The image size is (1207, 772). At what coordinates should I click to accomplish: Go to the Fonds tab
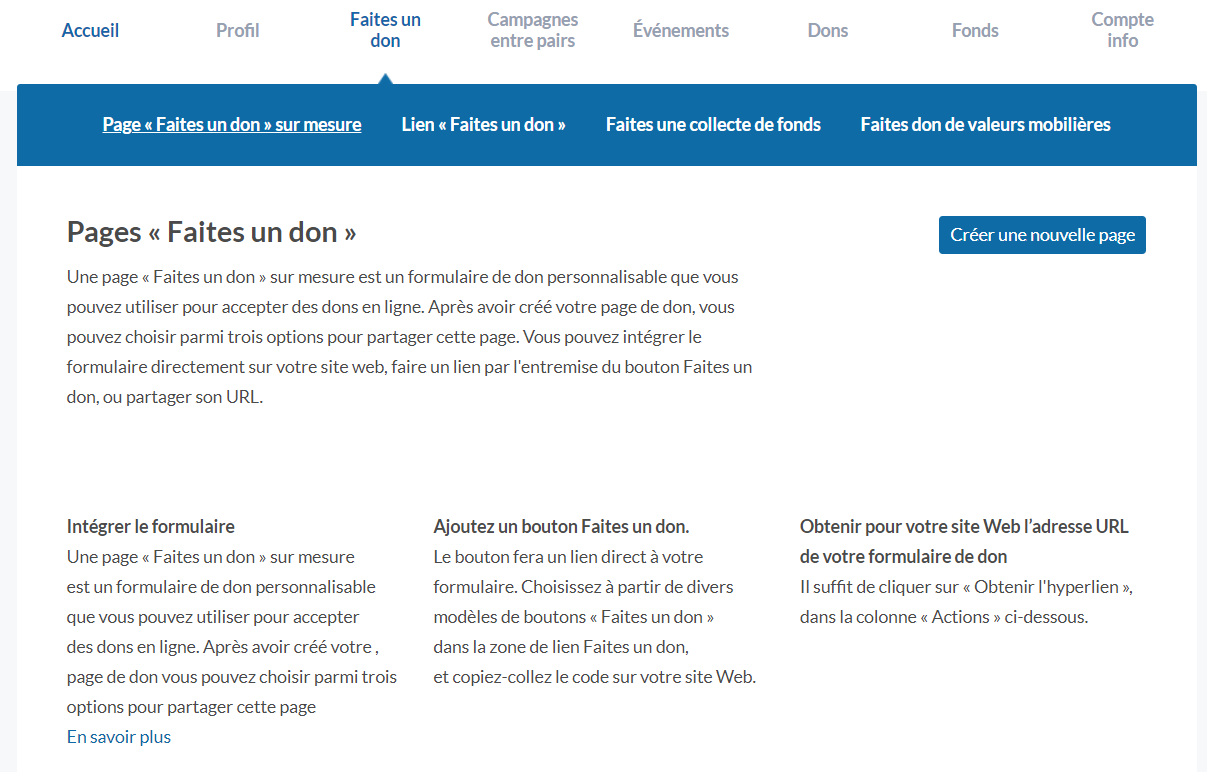(x=975, y=31)
